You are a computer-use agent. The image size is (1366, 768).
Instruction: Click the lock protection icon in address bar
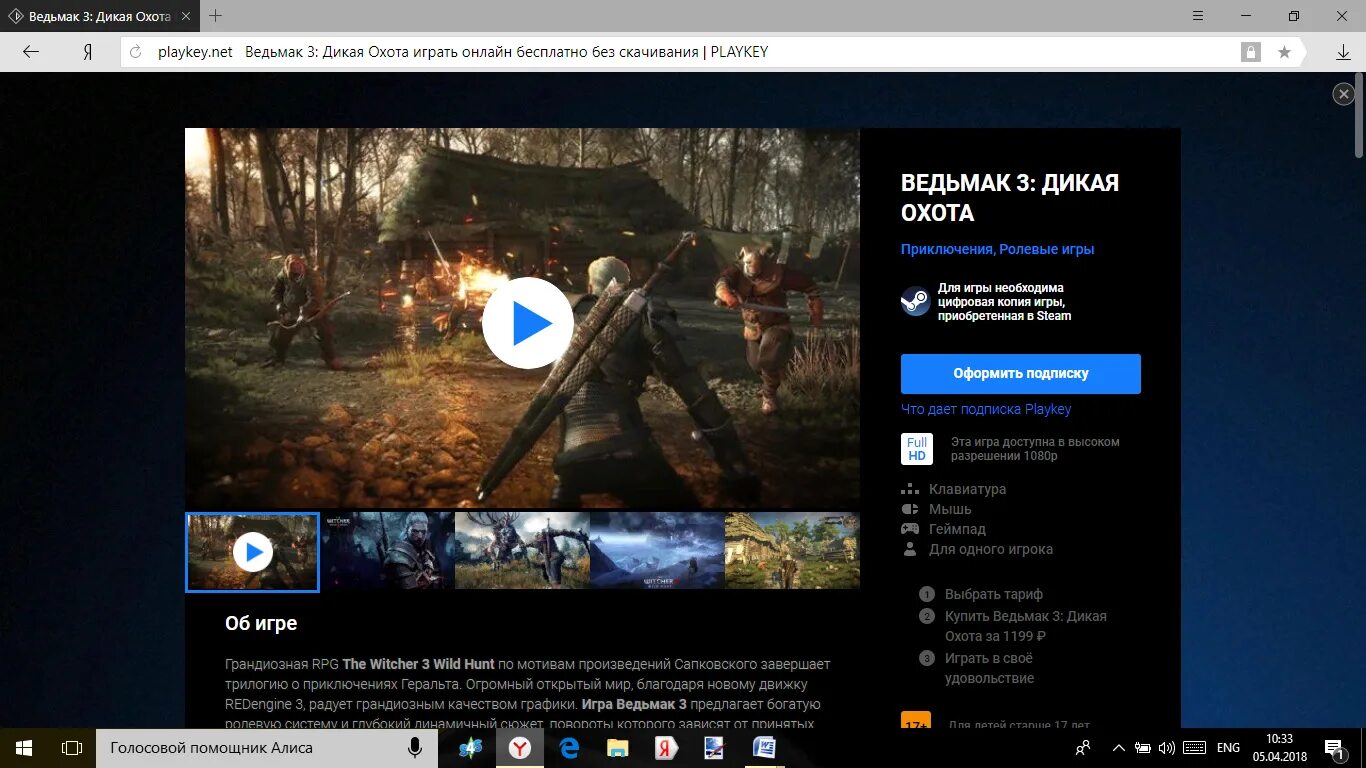click(x=1250, y=52)
